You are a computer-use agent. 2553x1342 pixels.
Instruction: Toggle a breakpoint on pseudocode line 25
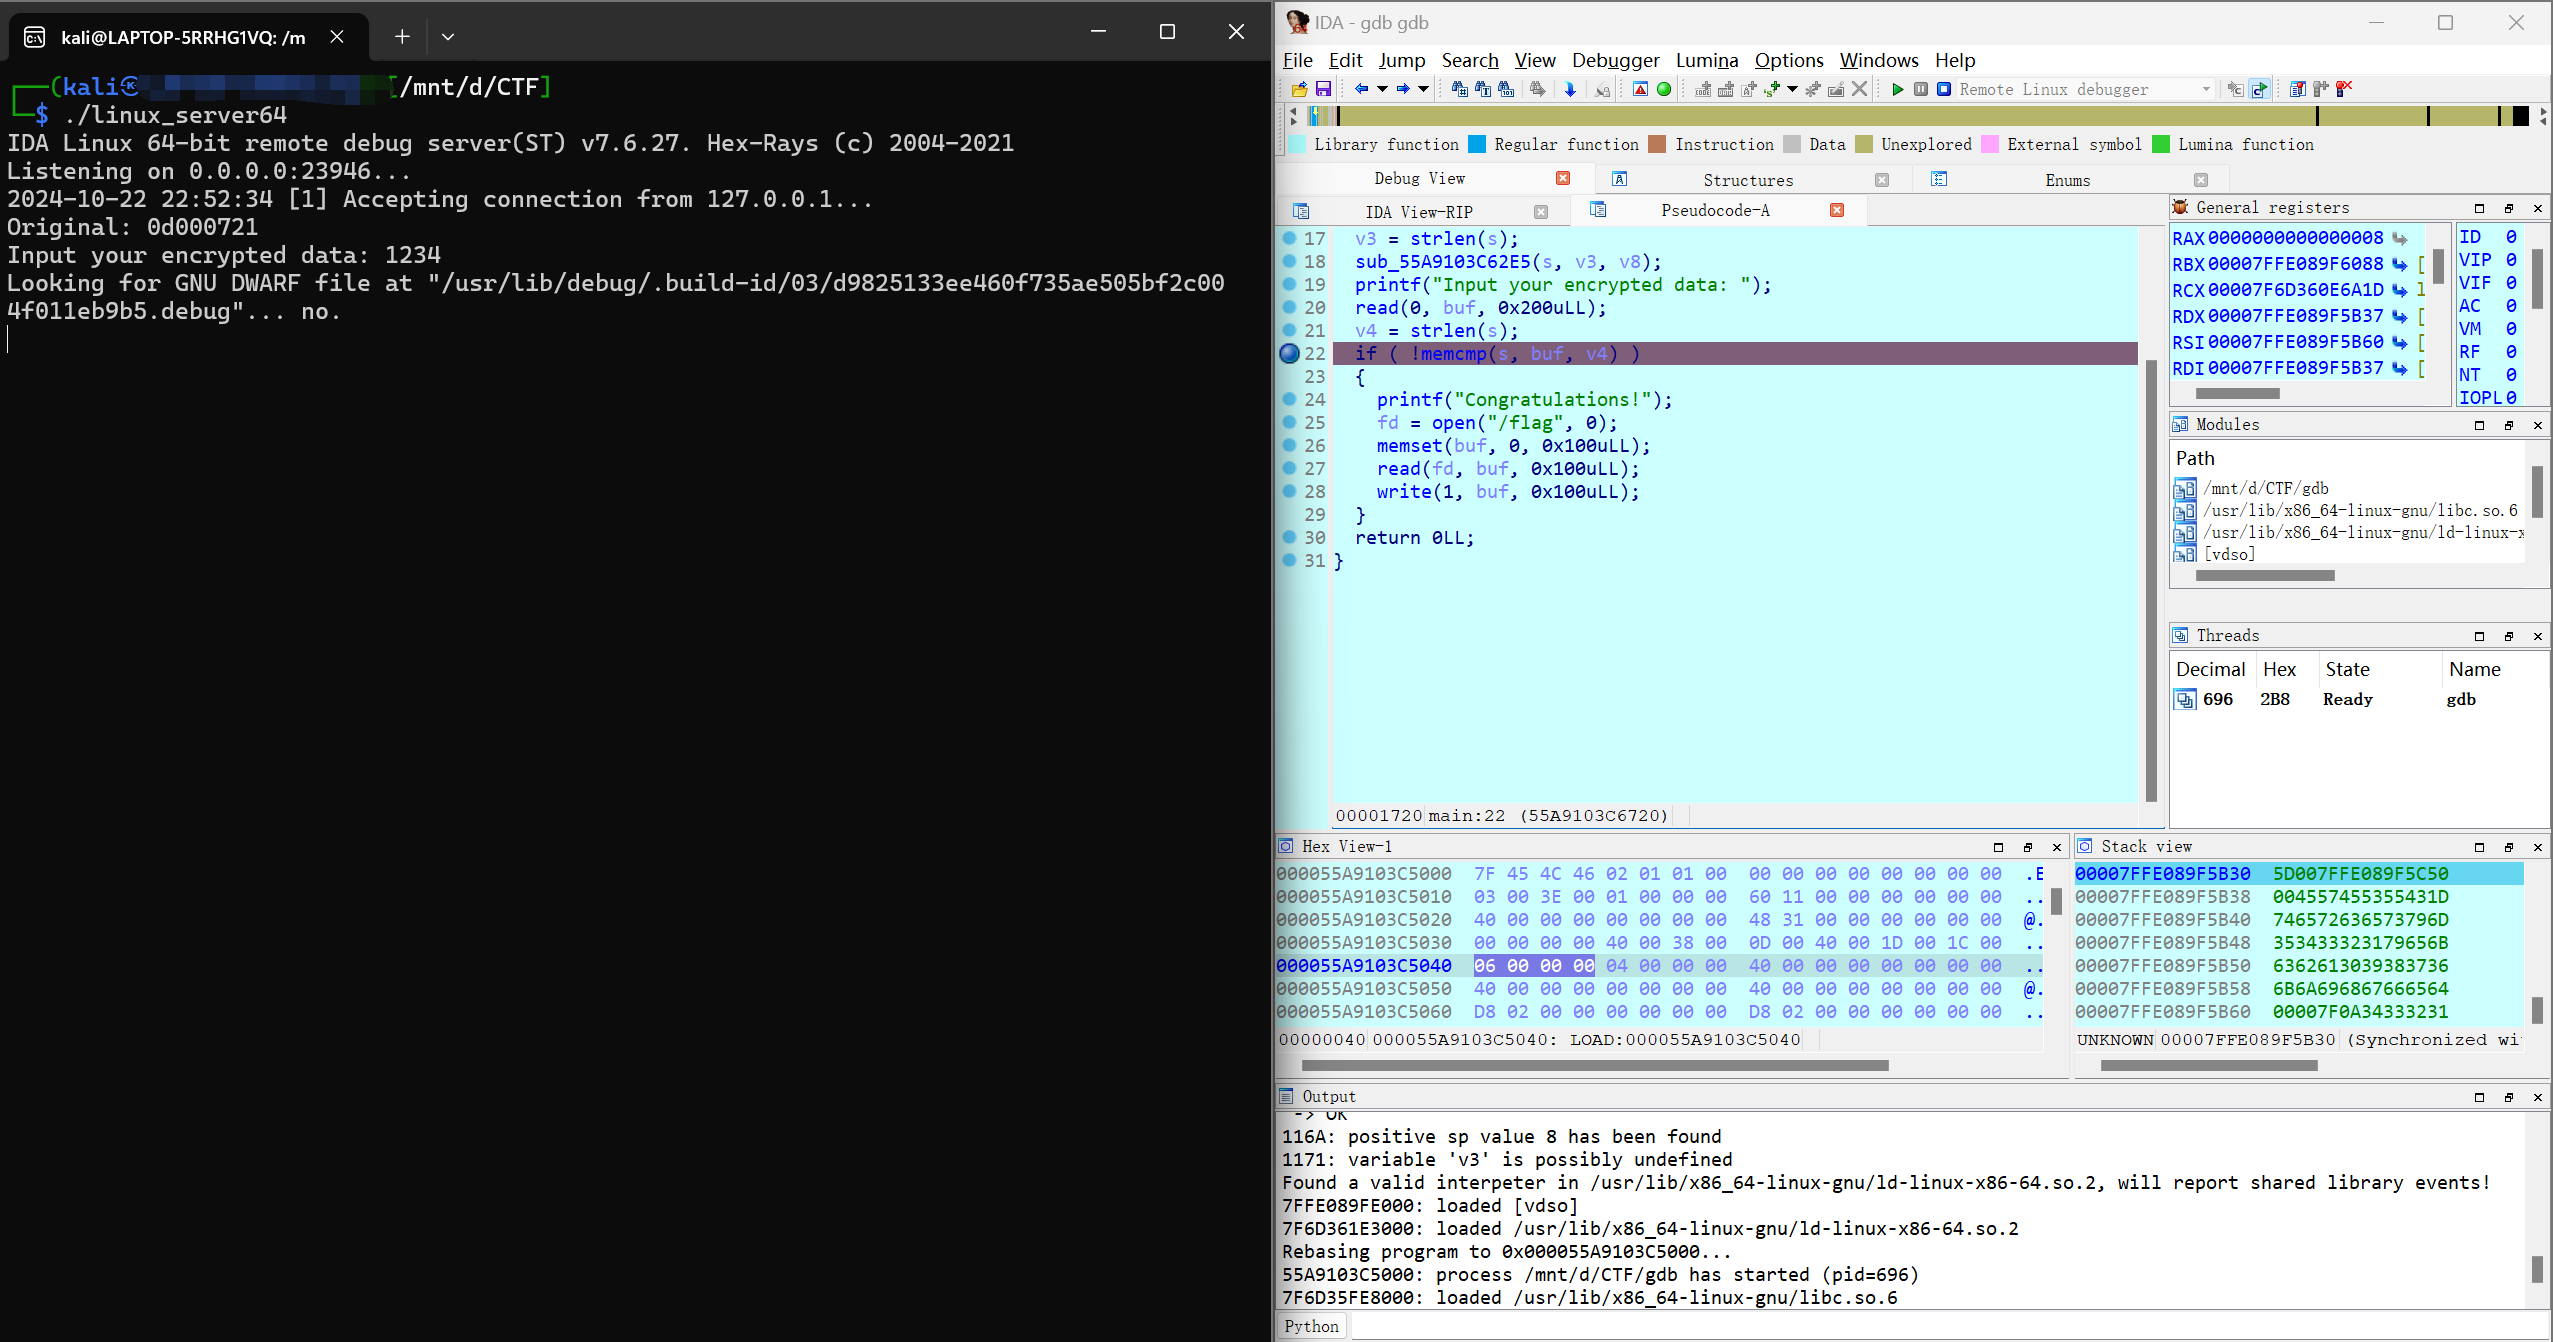1289,422
